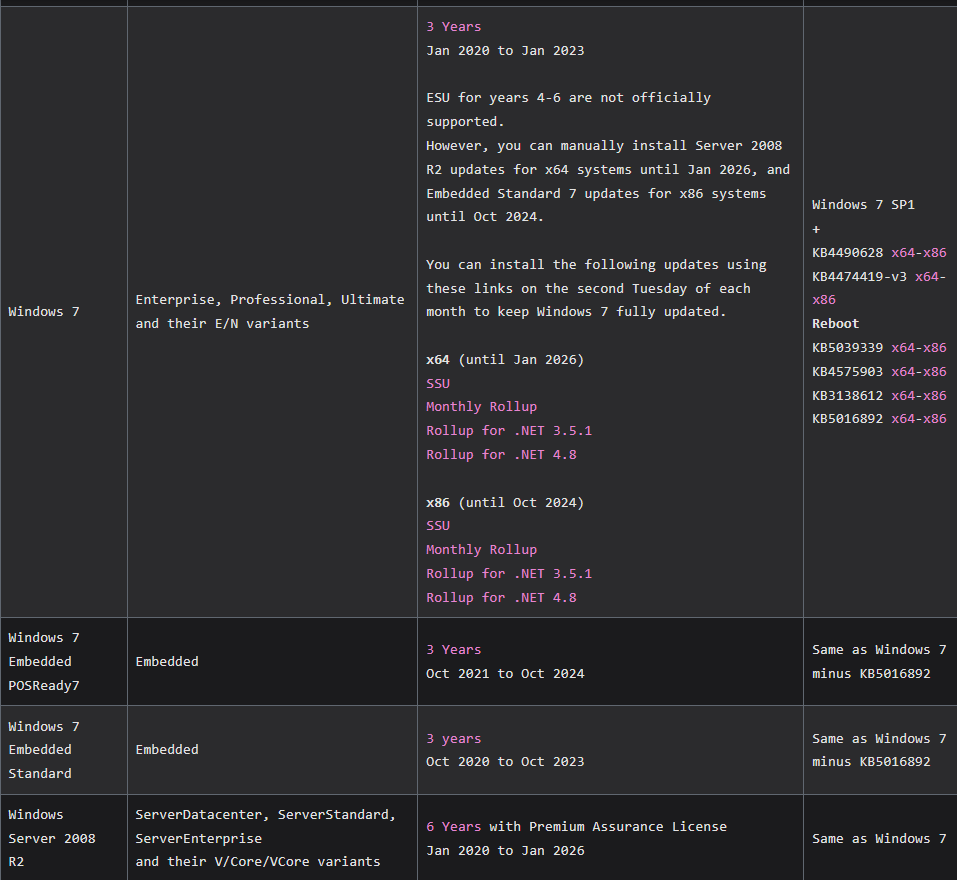Select POSReady7 row "minus KB5016892" text
Image resolution: width=957 pixels, height=880 pixels.
pos(871,674)
